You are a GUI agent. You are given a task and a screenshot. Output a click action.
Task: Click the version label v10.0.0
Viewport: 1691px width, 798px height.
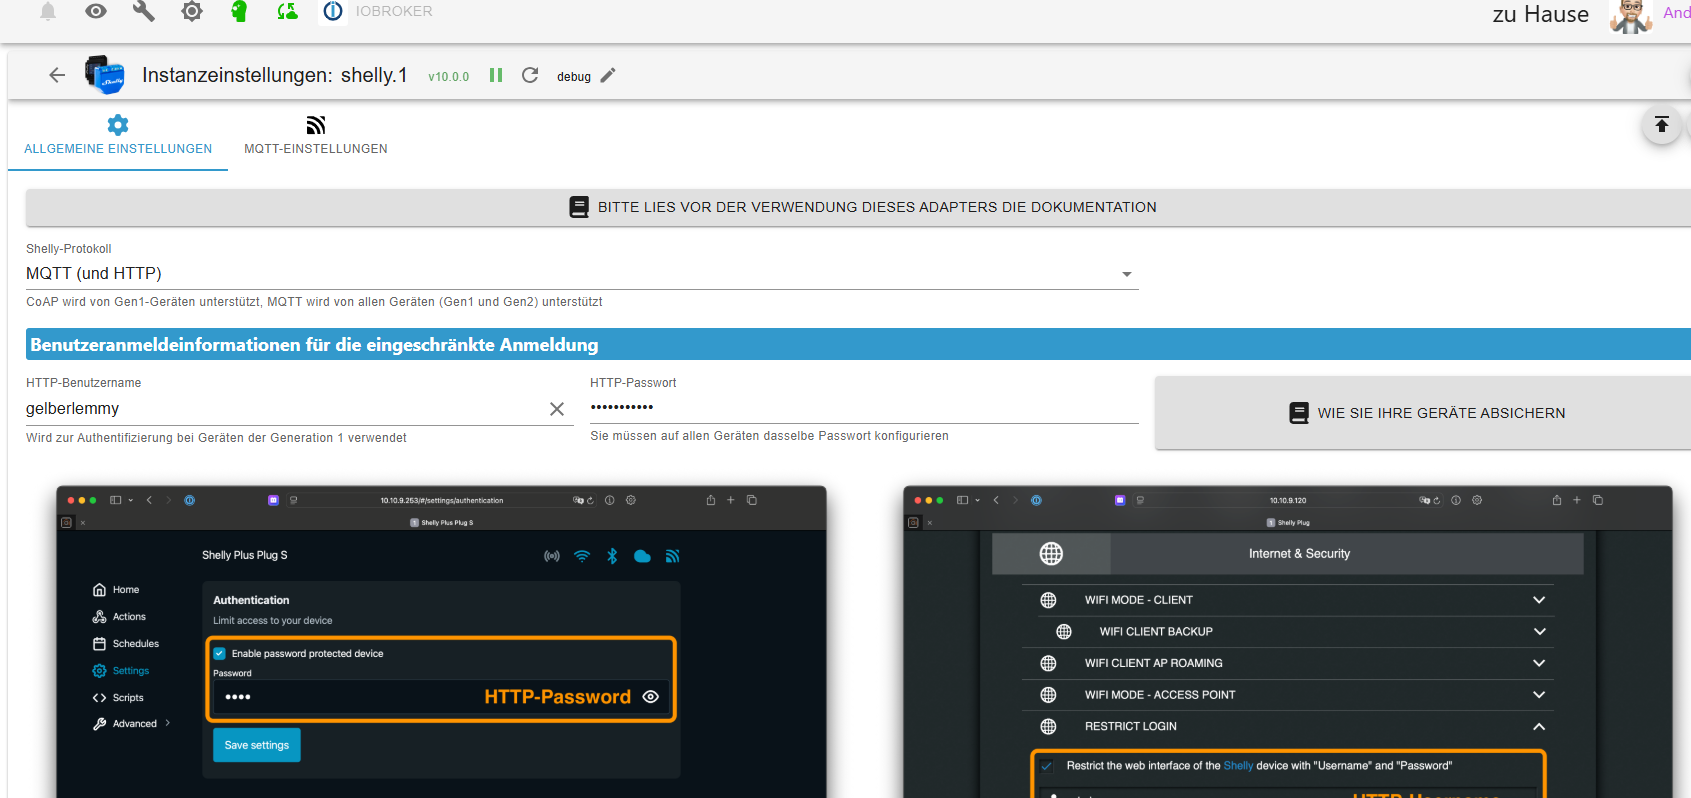tap(448, 77)
